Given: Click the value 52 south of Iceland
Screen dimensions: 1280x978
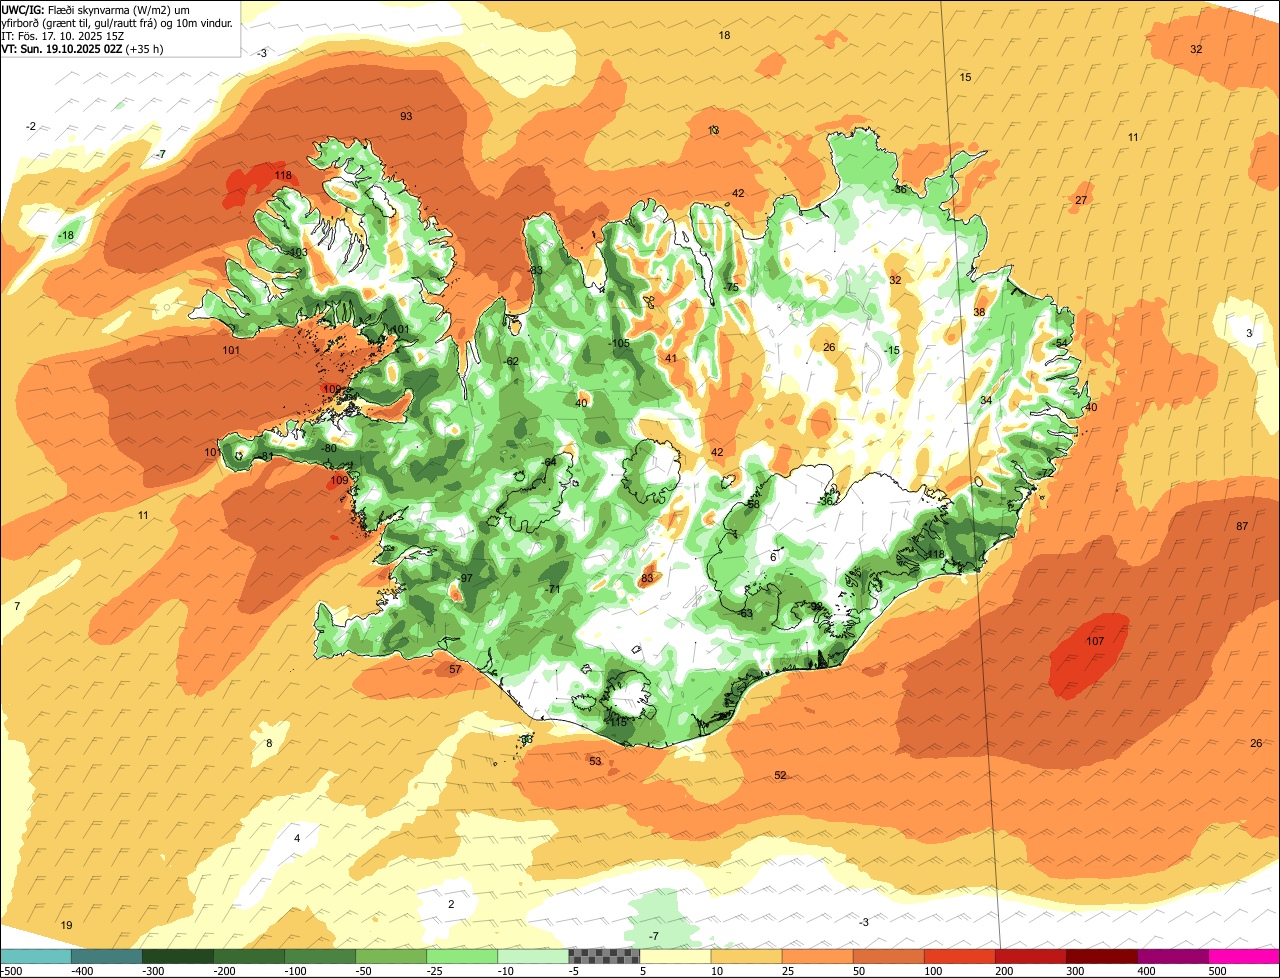Looking at the screenshot, I should click(x=780, y=775).
